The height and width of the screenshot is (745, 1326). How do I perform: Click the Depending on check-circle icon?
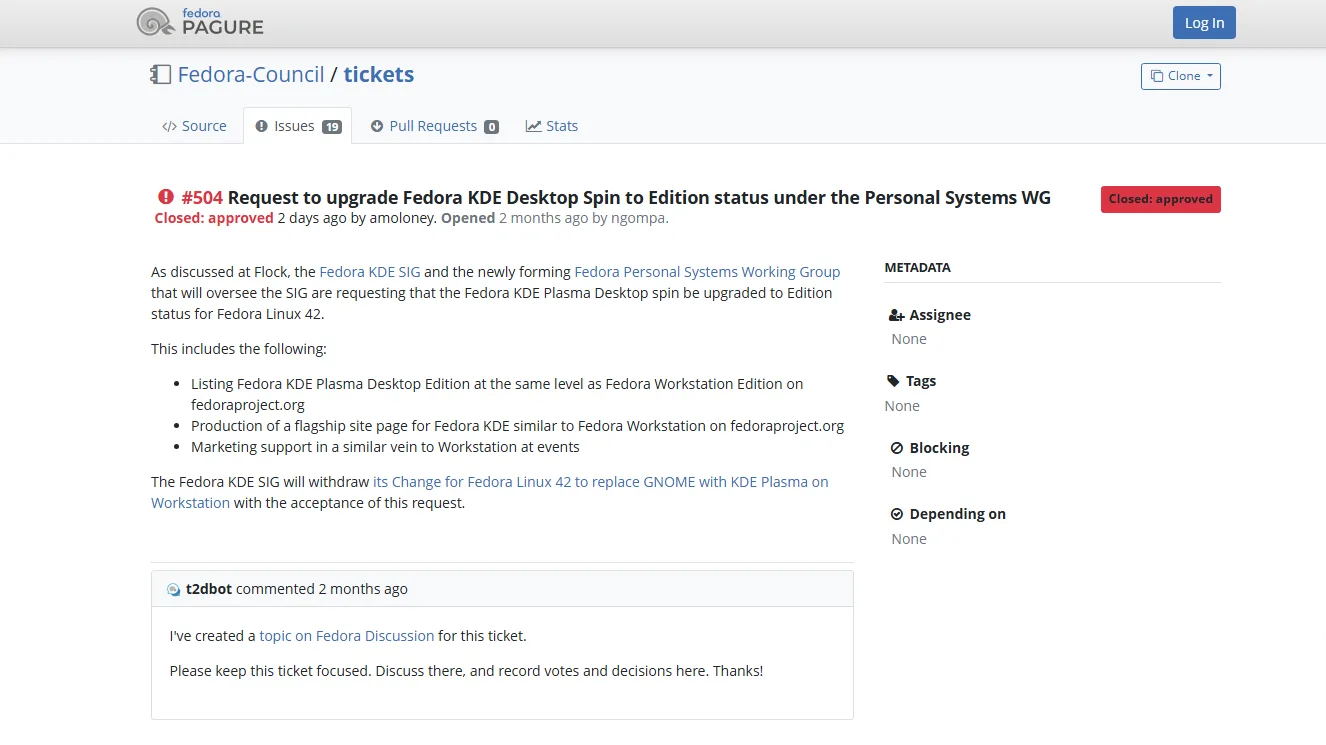tap(897, 514)
